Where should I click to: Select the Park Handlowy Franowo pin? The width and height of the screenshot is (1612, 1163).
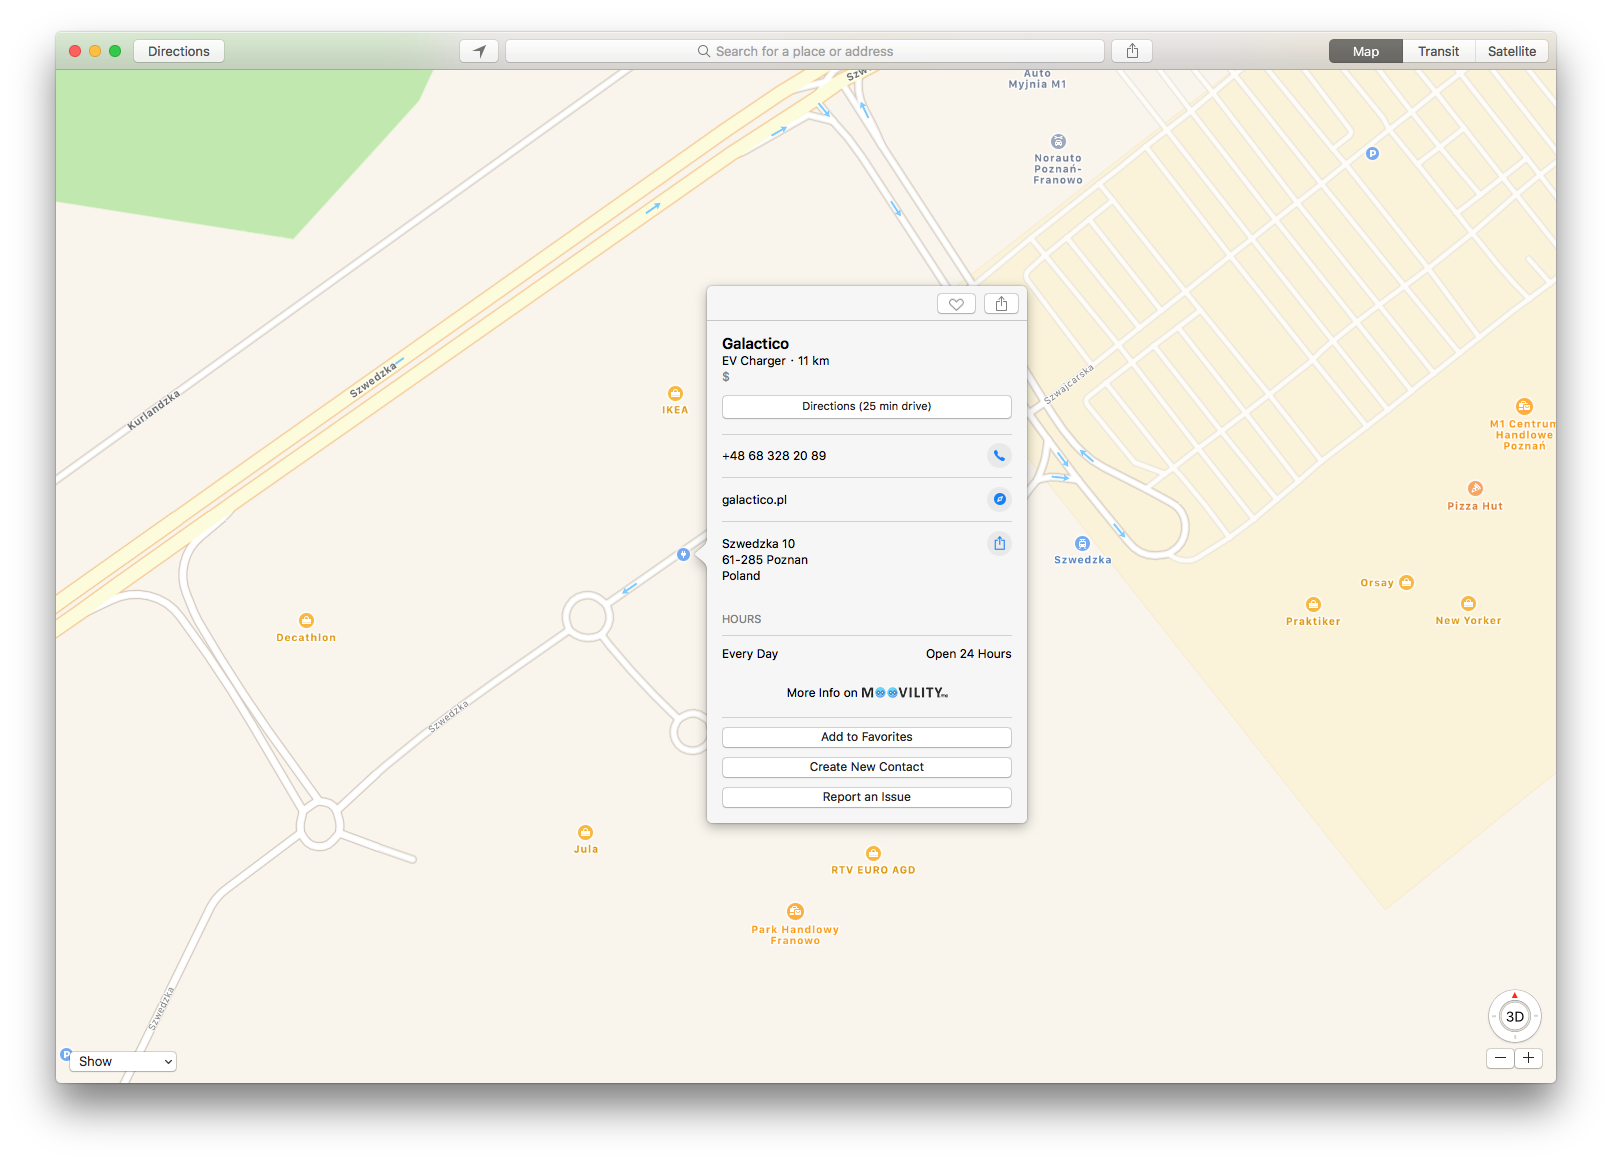pos(795,912)
